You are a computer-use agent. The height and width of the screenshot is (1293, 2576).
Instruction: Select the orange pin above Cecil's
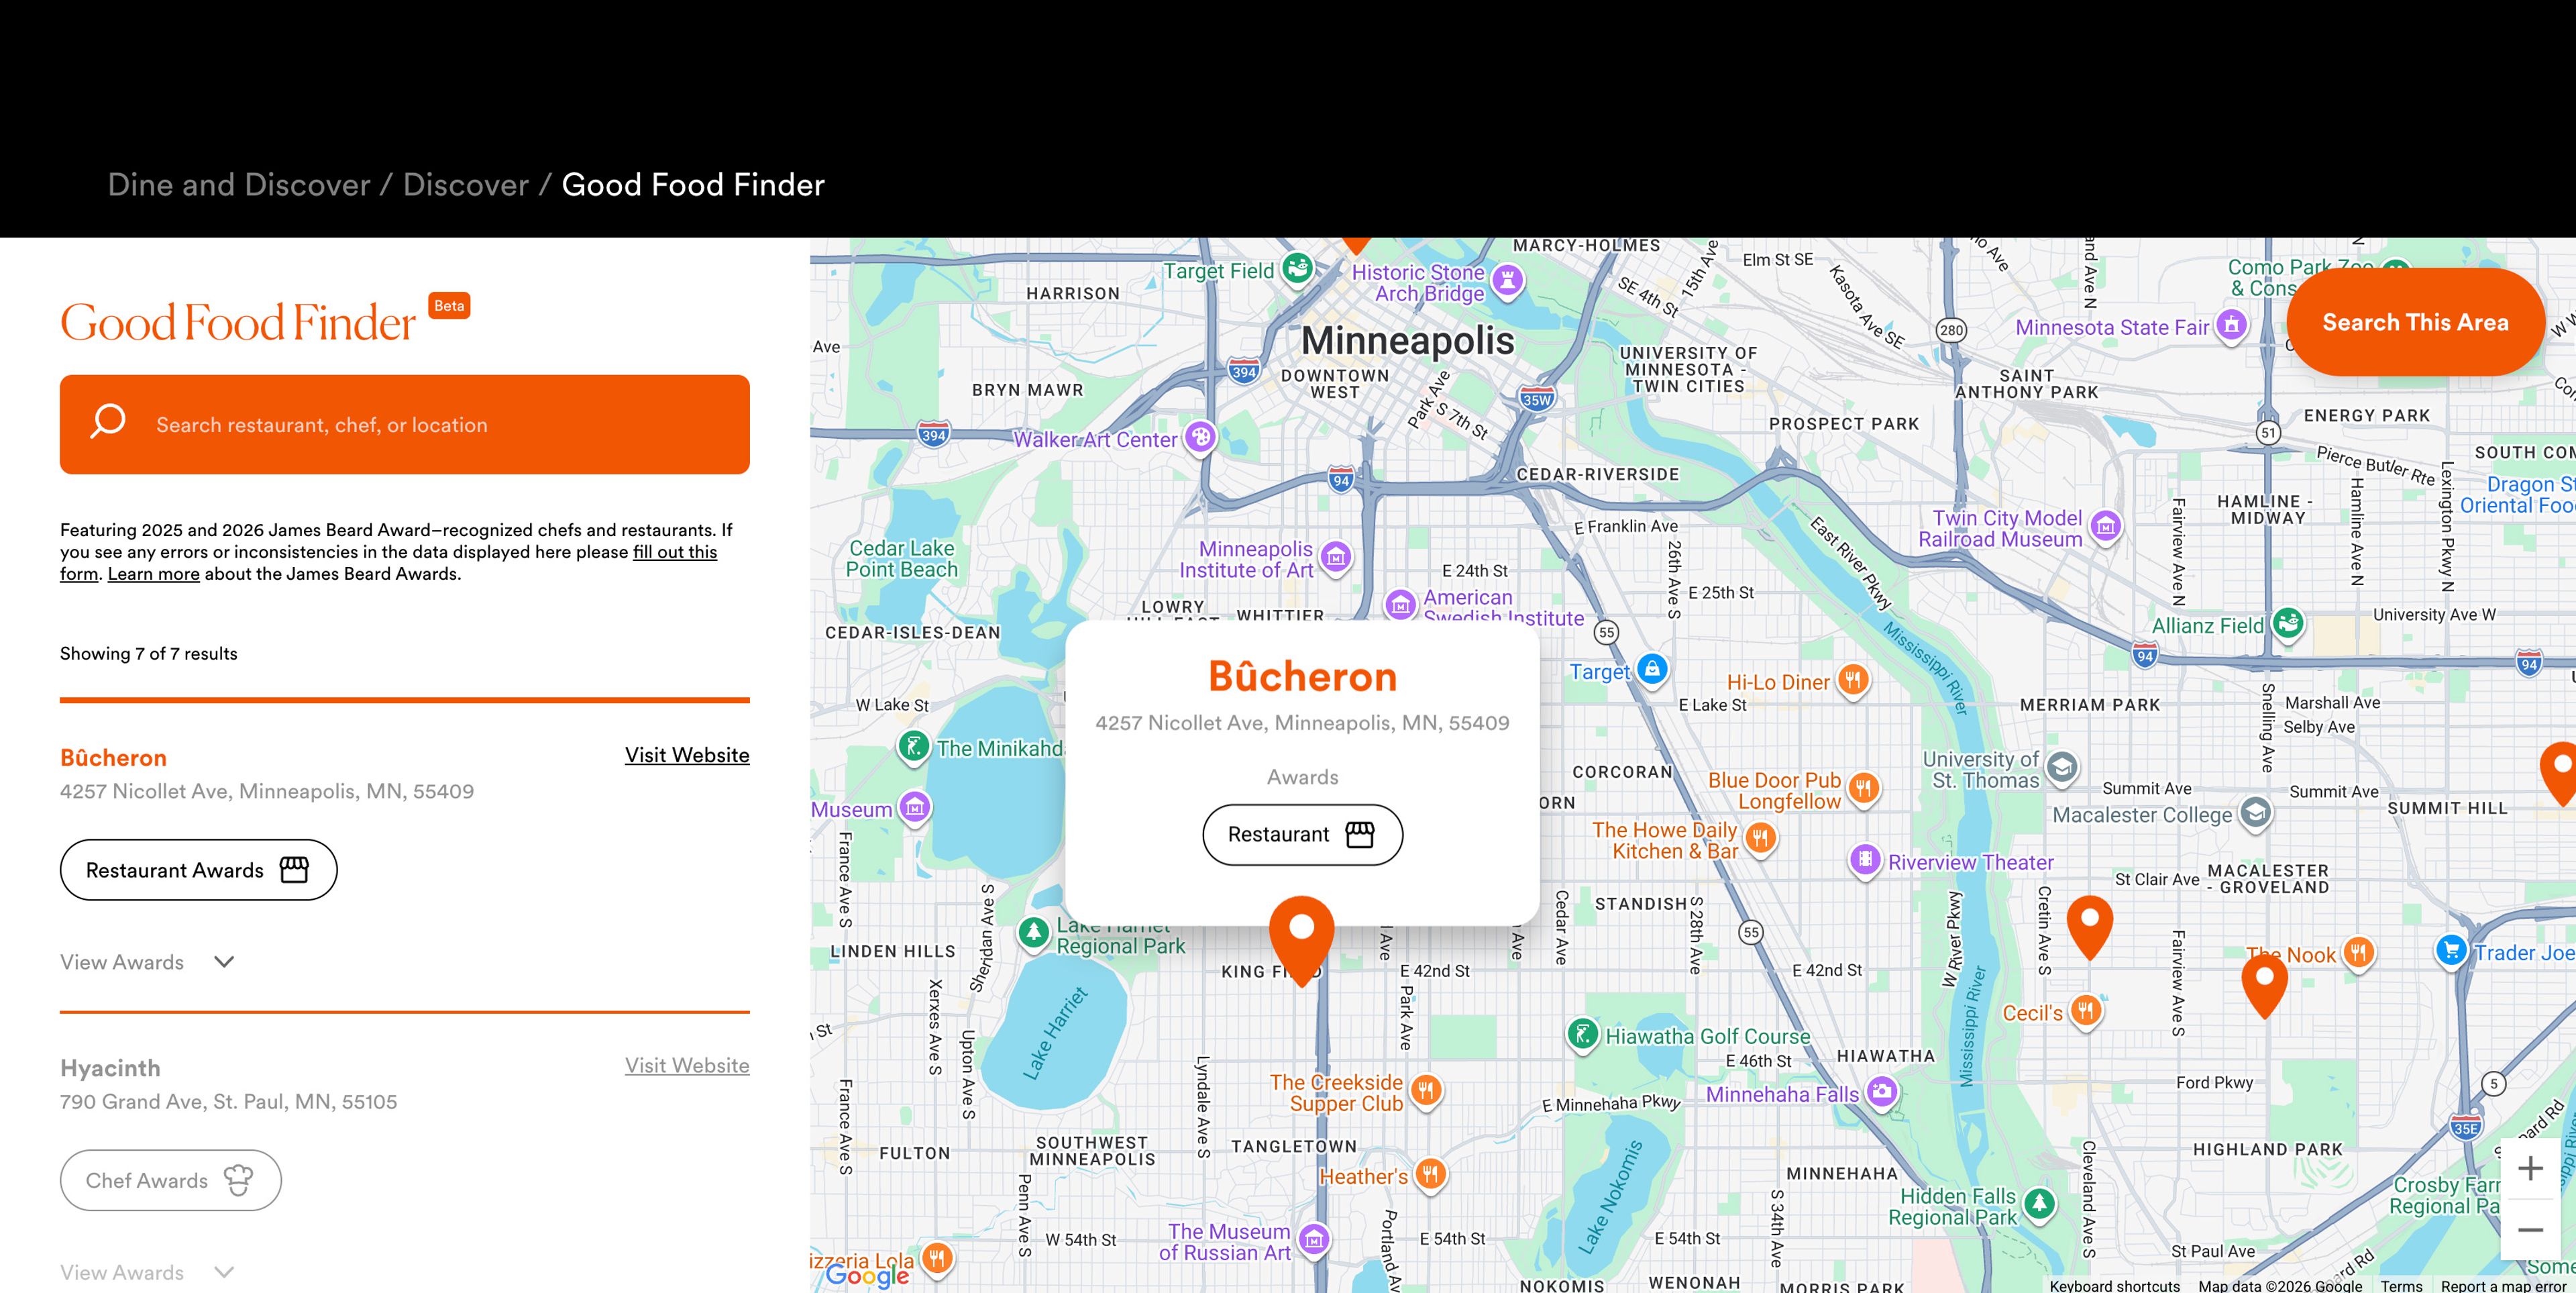click(2089, 927)
